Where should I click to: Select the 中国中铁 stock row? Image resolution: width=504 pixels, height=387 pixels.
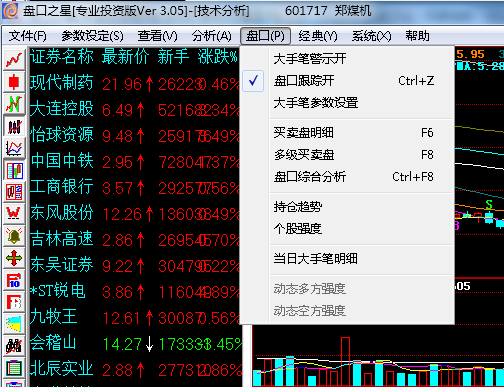pyautogui.click(x=134, y=161)
